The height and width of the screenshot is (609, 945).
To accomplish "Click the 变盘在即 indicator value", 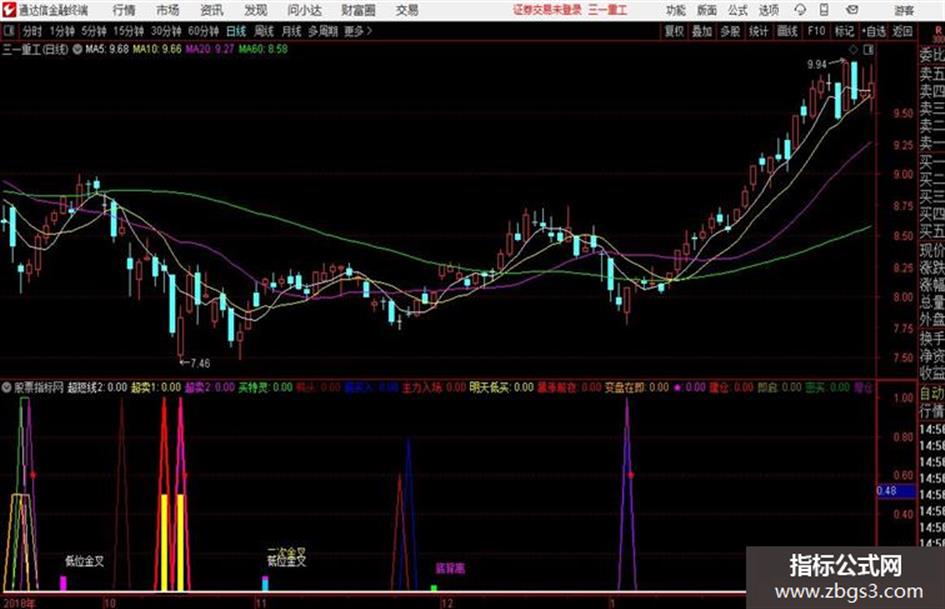I will click(636, 387).
